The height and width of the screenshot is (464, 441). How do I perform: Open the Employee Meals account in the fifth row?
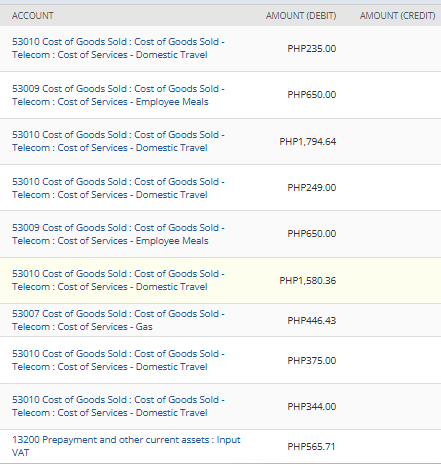118,234
